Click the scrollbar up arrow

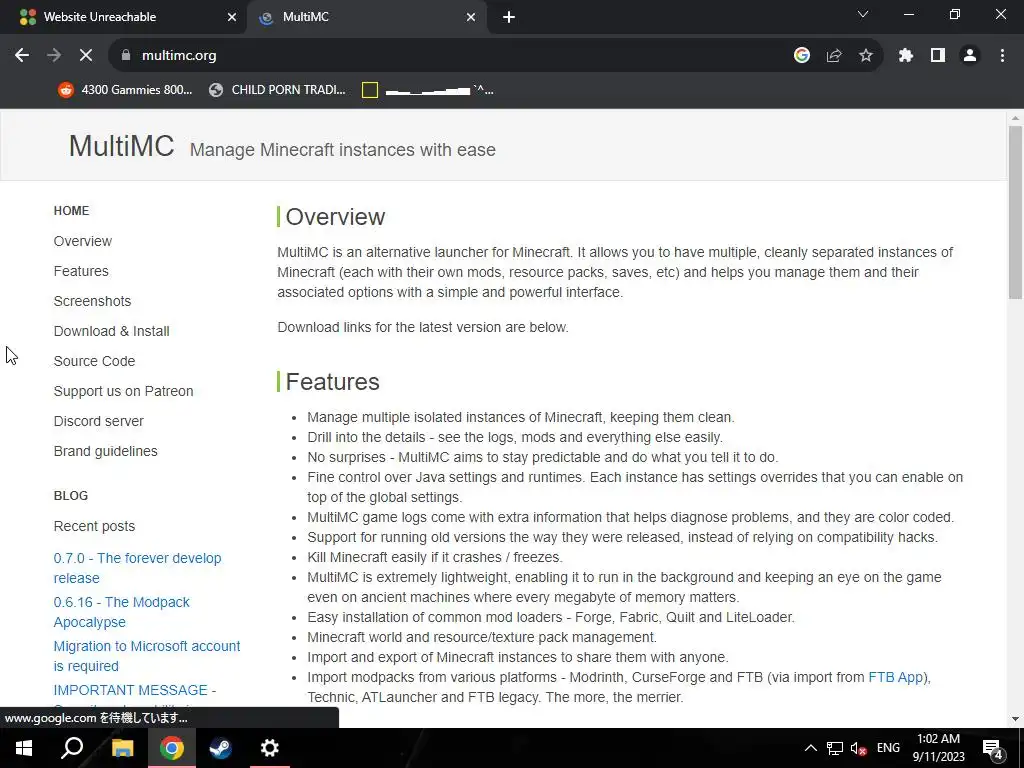1015,118
